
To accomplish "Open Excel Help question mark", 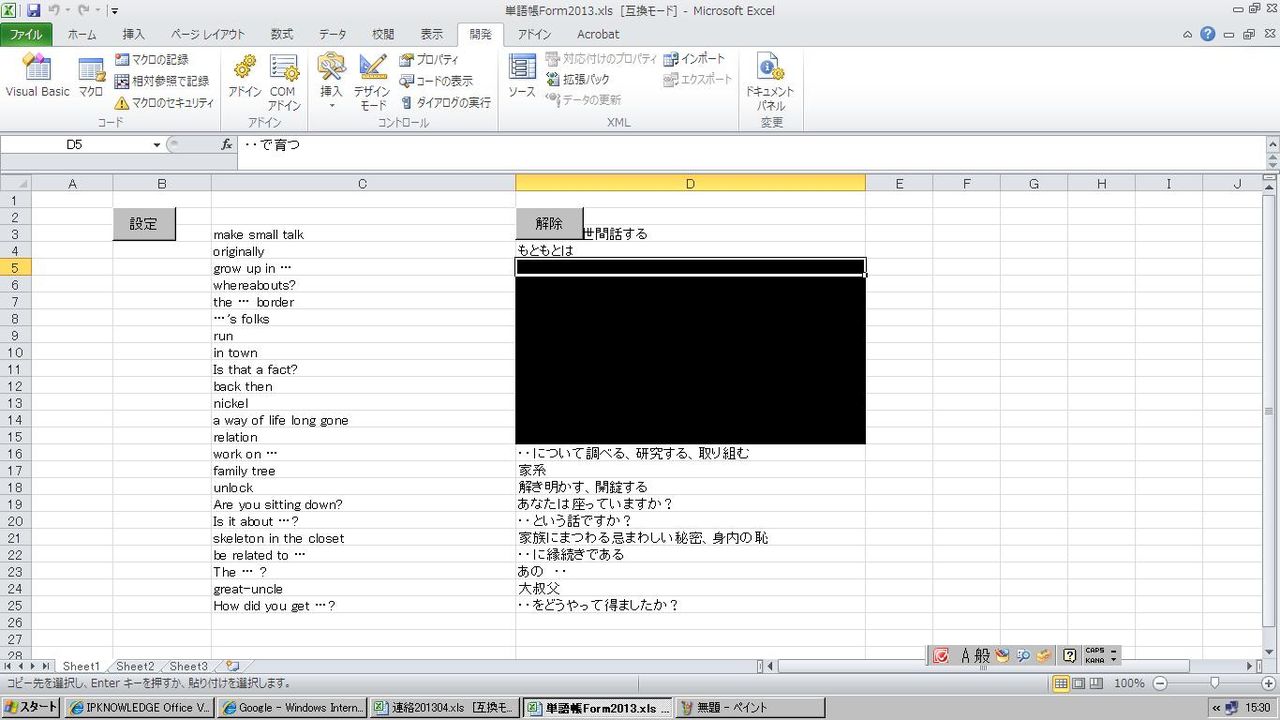I will point(1207,34).
